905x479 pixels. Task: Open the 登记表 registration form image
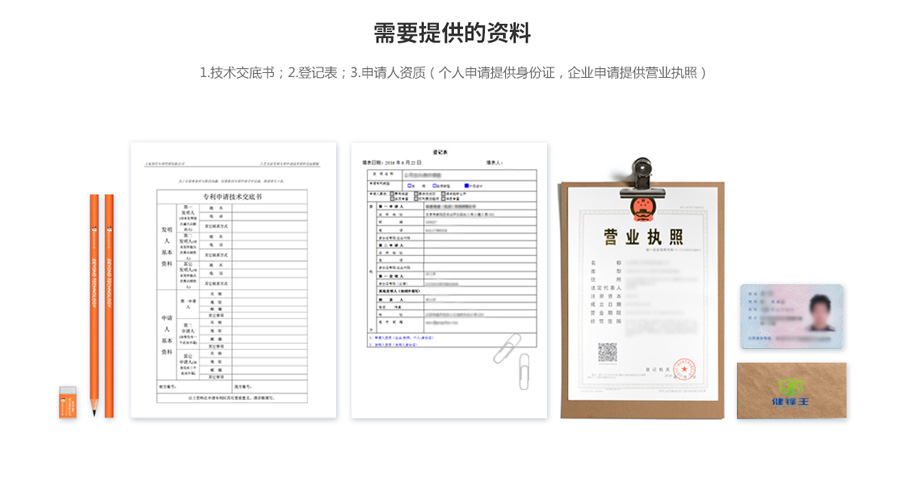pos(449,280)
